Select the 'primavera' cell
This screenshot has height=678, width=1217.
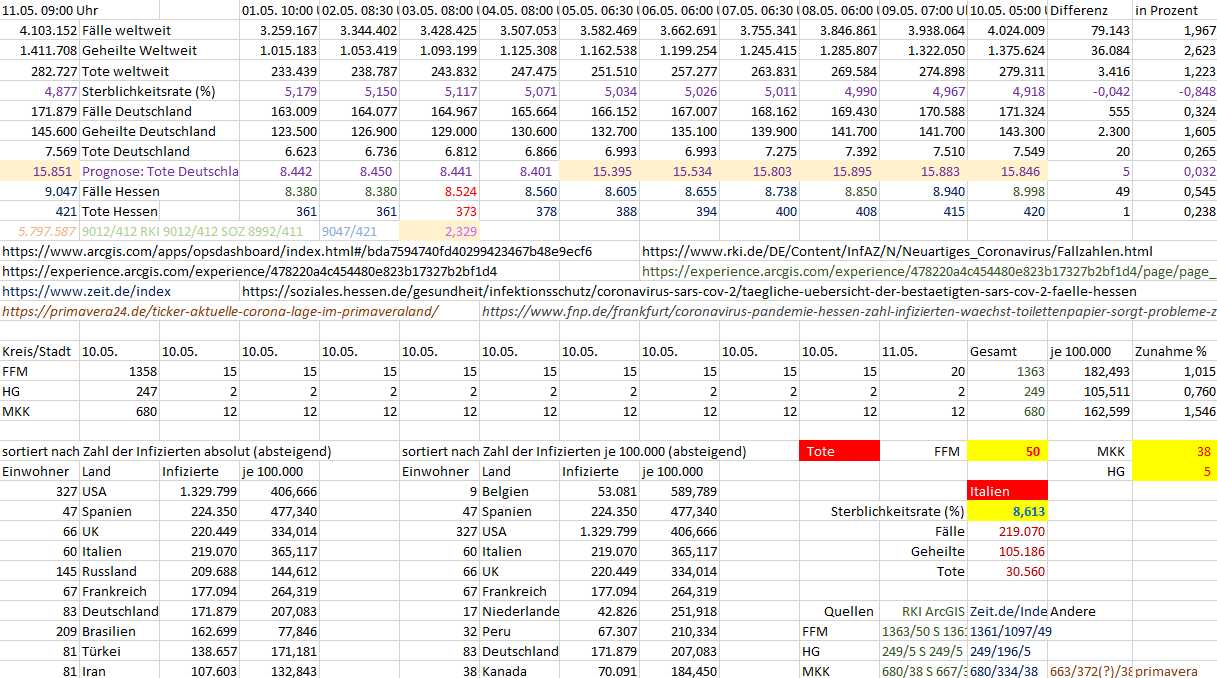(x=1167, y=671)
